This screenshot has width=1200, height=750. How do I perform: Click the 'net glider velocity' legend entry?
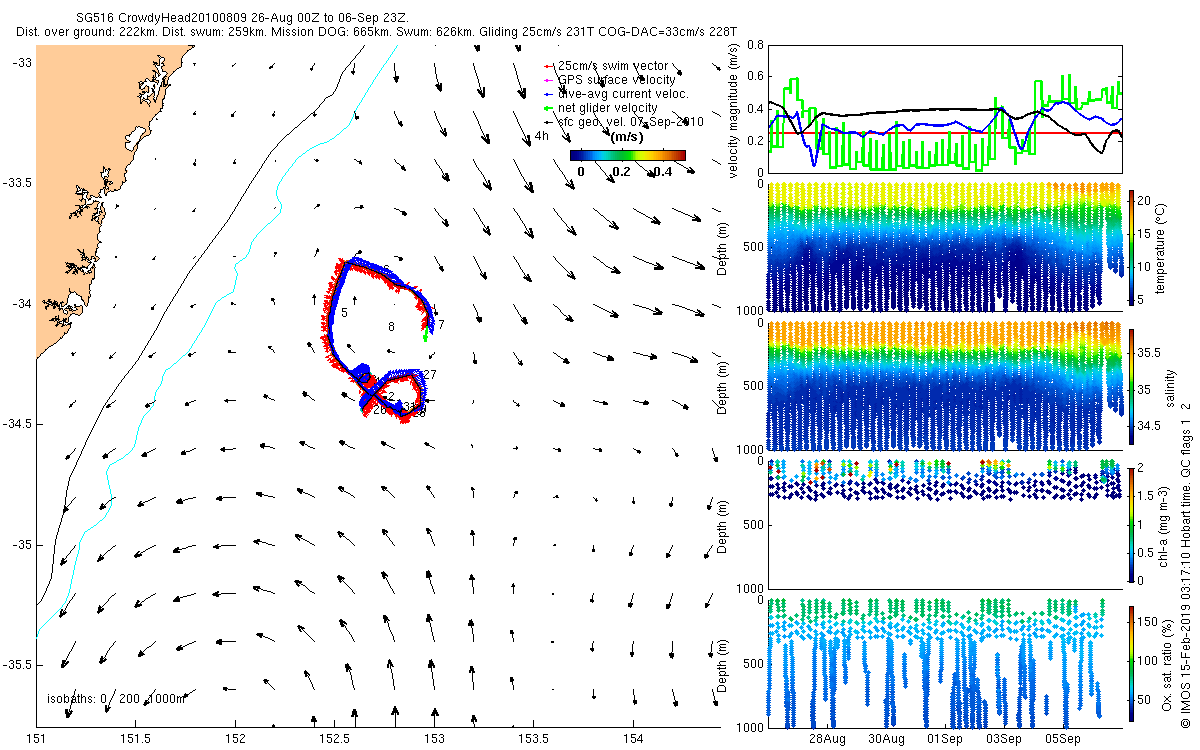(x=607, y=108)
